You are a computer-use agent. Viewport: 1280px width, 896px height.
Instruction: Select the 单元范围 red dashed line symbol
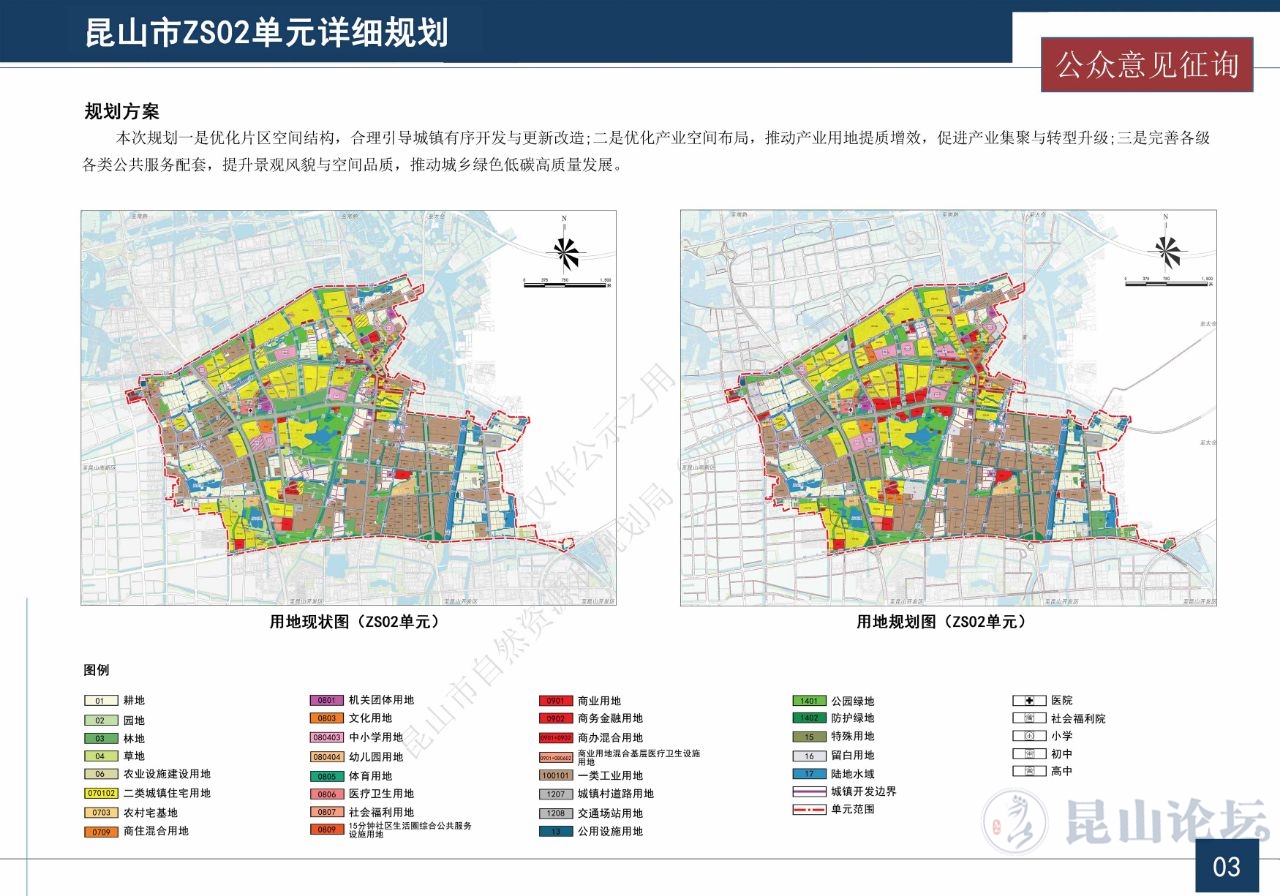[808, 809]
